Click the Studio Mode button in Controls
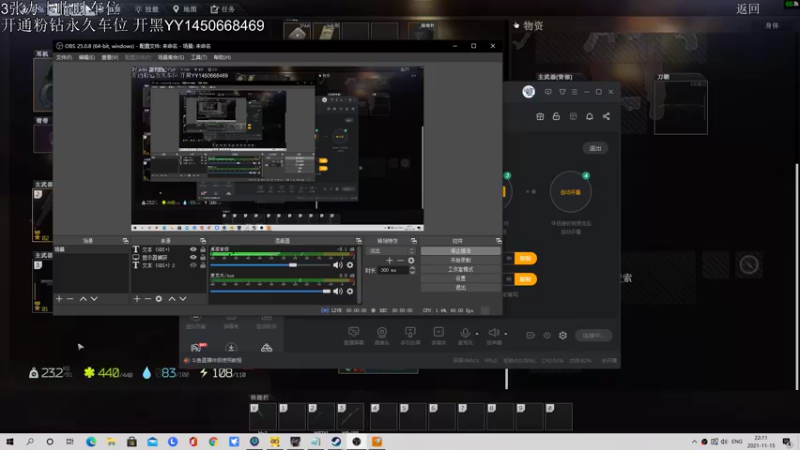The width and height of the screenshot is (800, 450). pyautogui.click(x=460, y=269)
